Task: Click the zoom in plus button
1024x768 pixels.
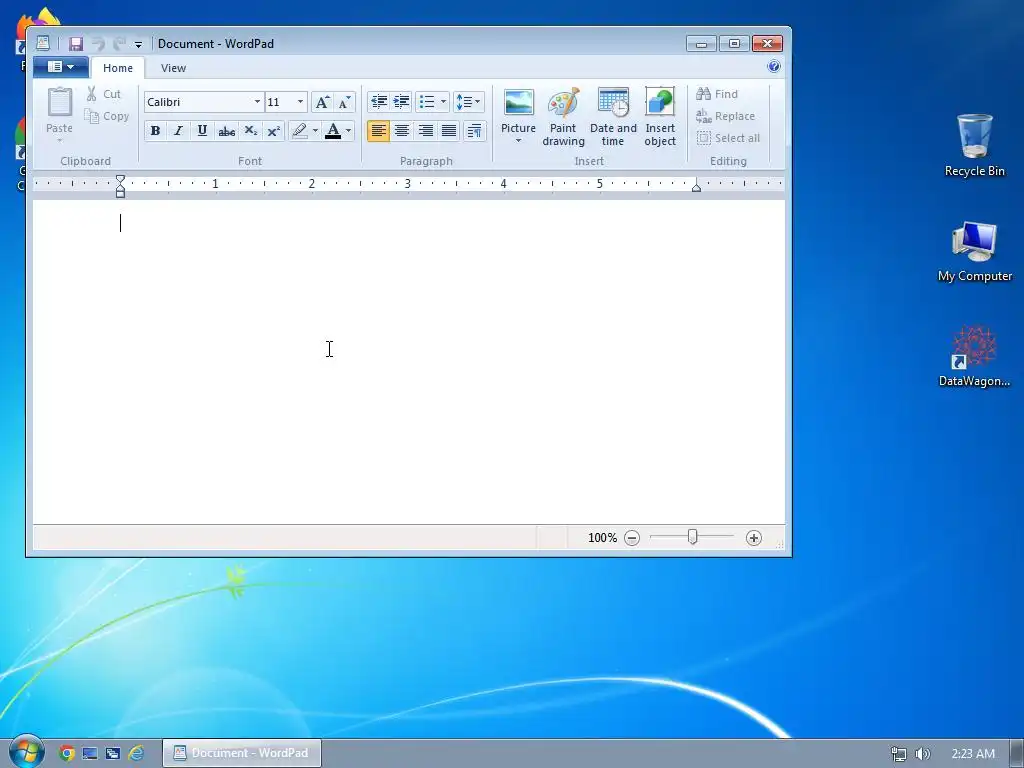Action: pyautogui.click(x=754, y=537)
